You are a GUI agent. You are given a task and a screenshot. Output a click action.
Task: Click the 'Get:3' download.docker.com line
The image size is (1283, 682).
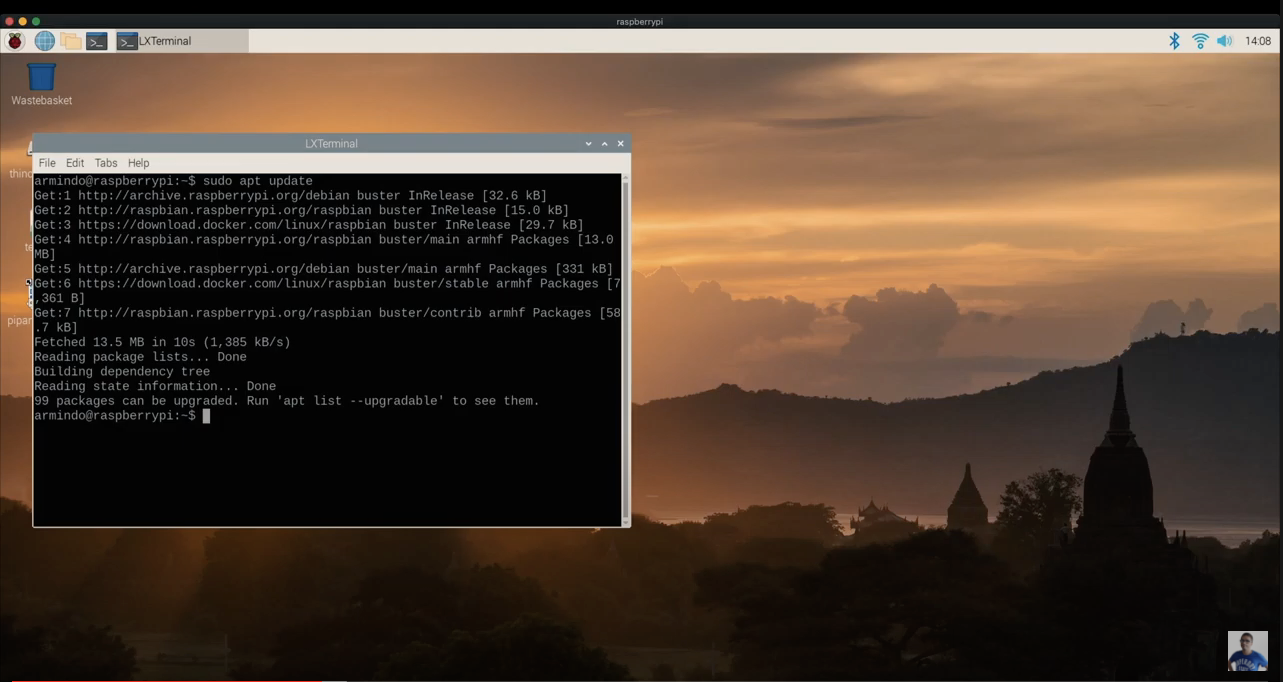[x=309, y=225]
